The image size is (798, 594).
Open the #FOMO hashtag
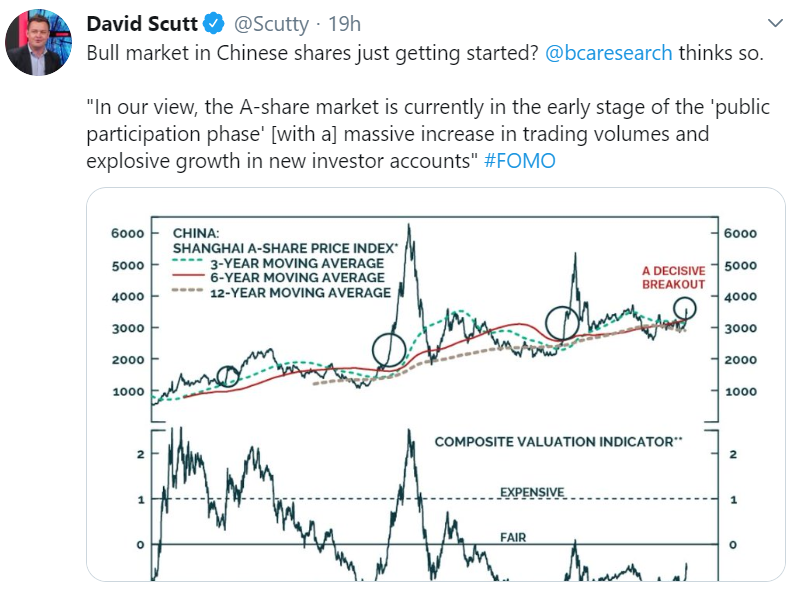point(520,161)
